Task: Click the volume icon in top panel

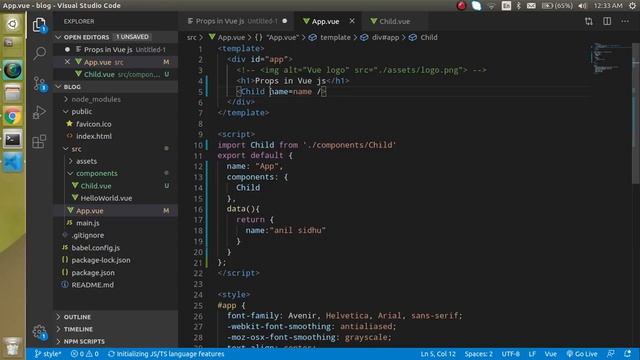Action: point(582,6)
